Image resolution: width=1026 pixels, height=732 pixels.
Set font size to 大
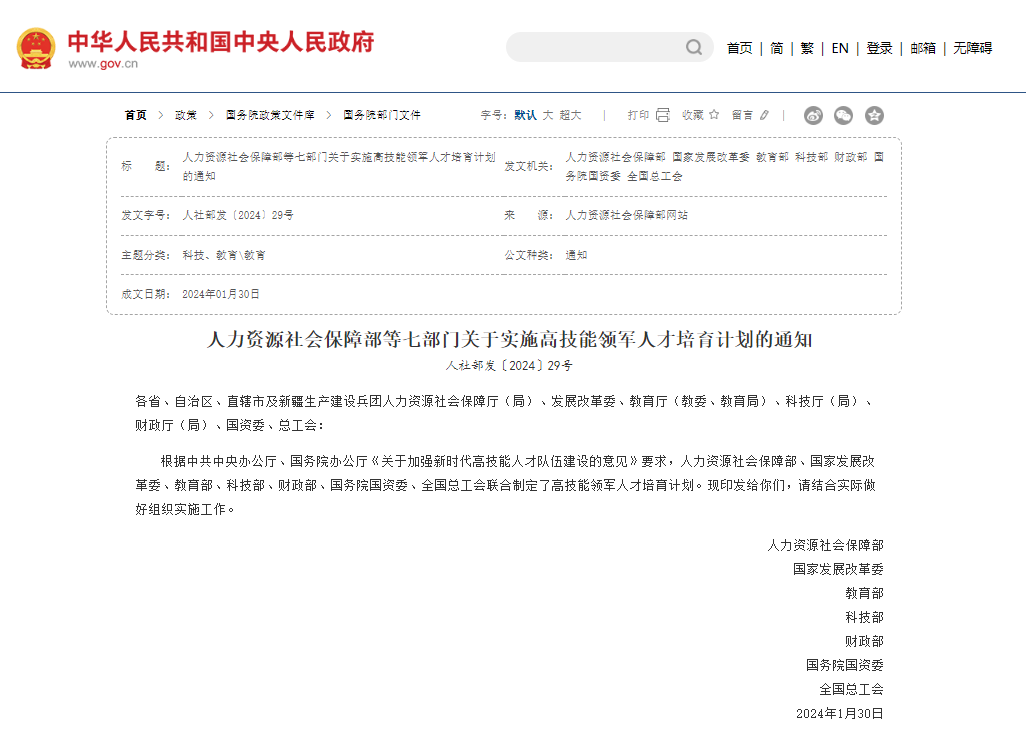pyautogui.click(x=548, y=115)
